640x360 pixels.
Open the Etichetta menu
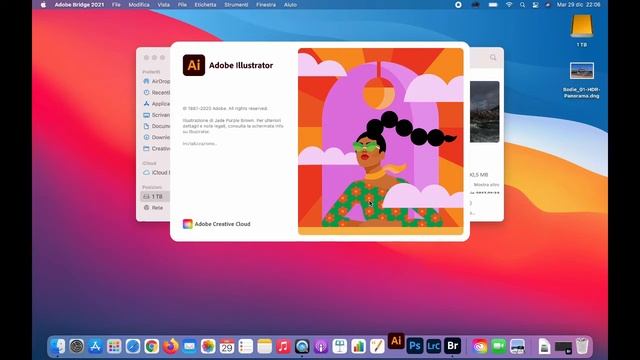(x=205, y=5)
